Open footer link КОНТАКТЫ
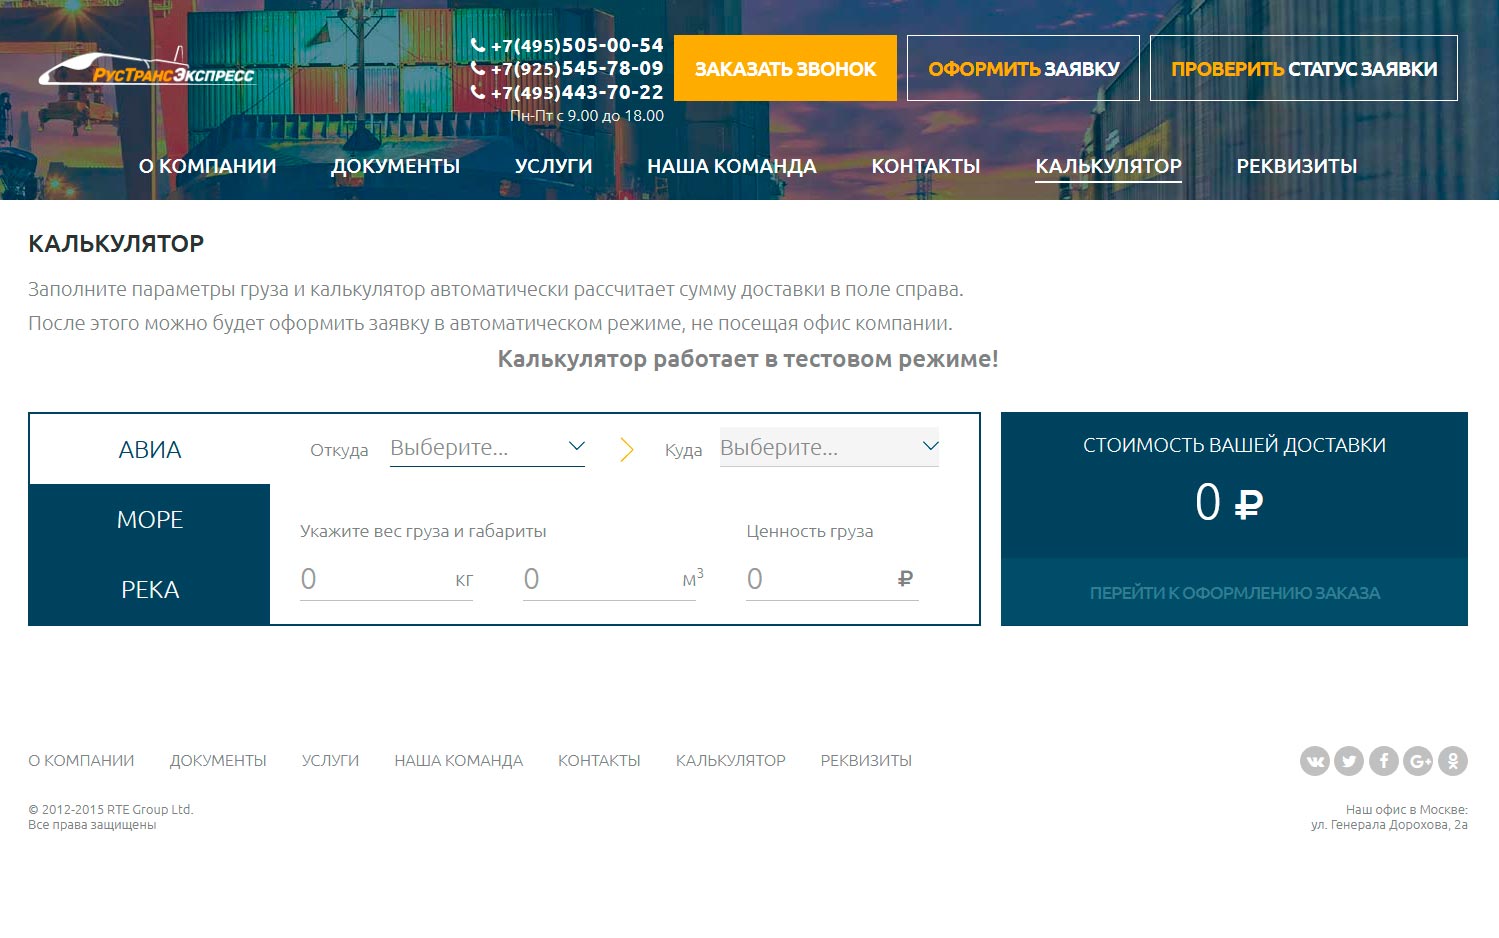The height and width of the screenshot is (938, 1499). point(599,761)
